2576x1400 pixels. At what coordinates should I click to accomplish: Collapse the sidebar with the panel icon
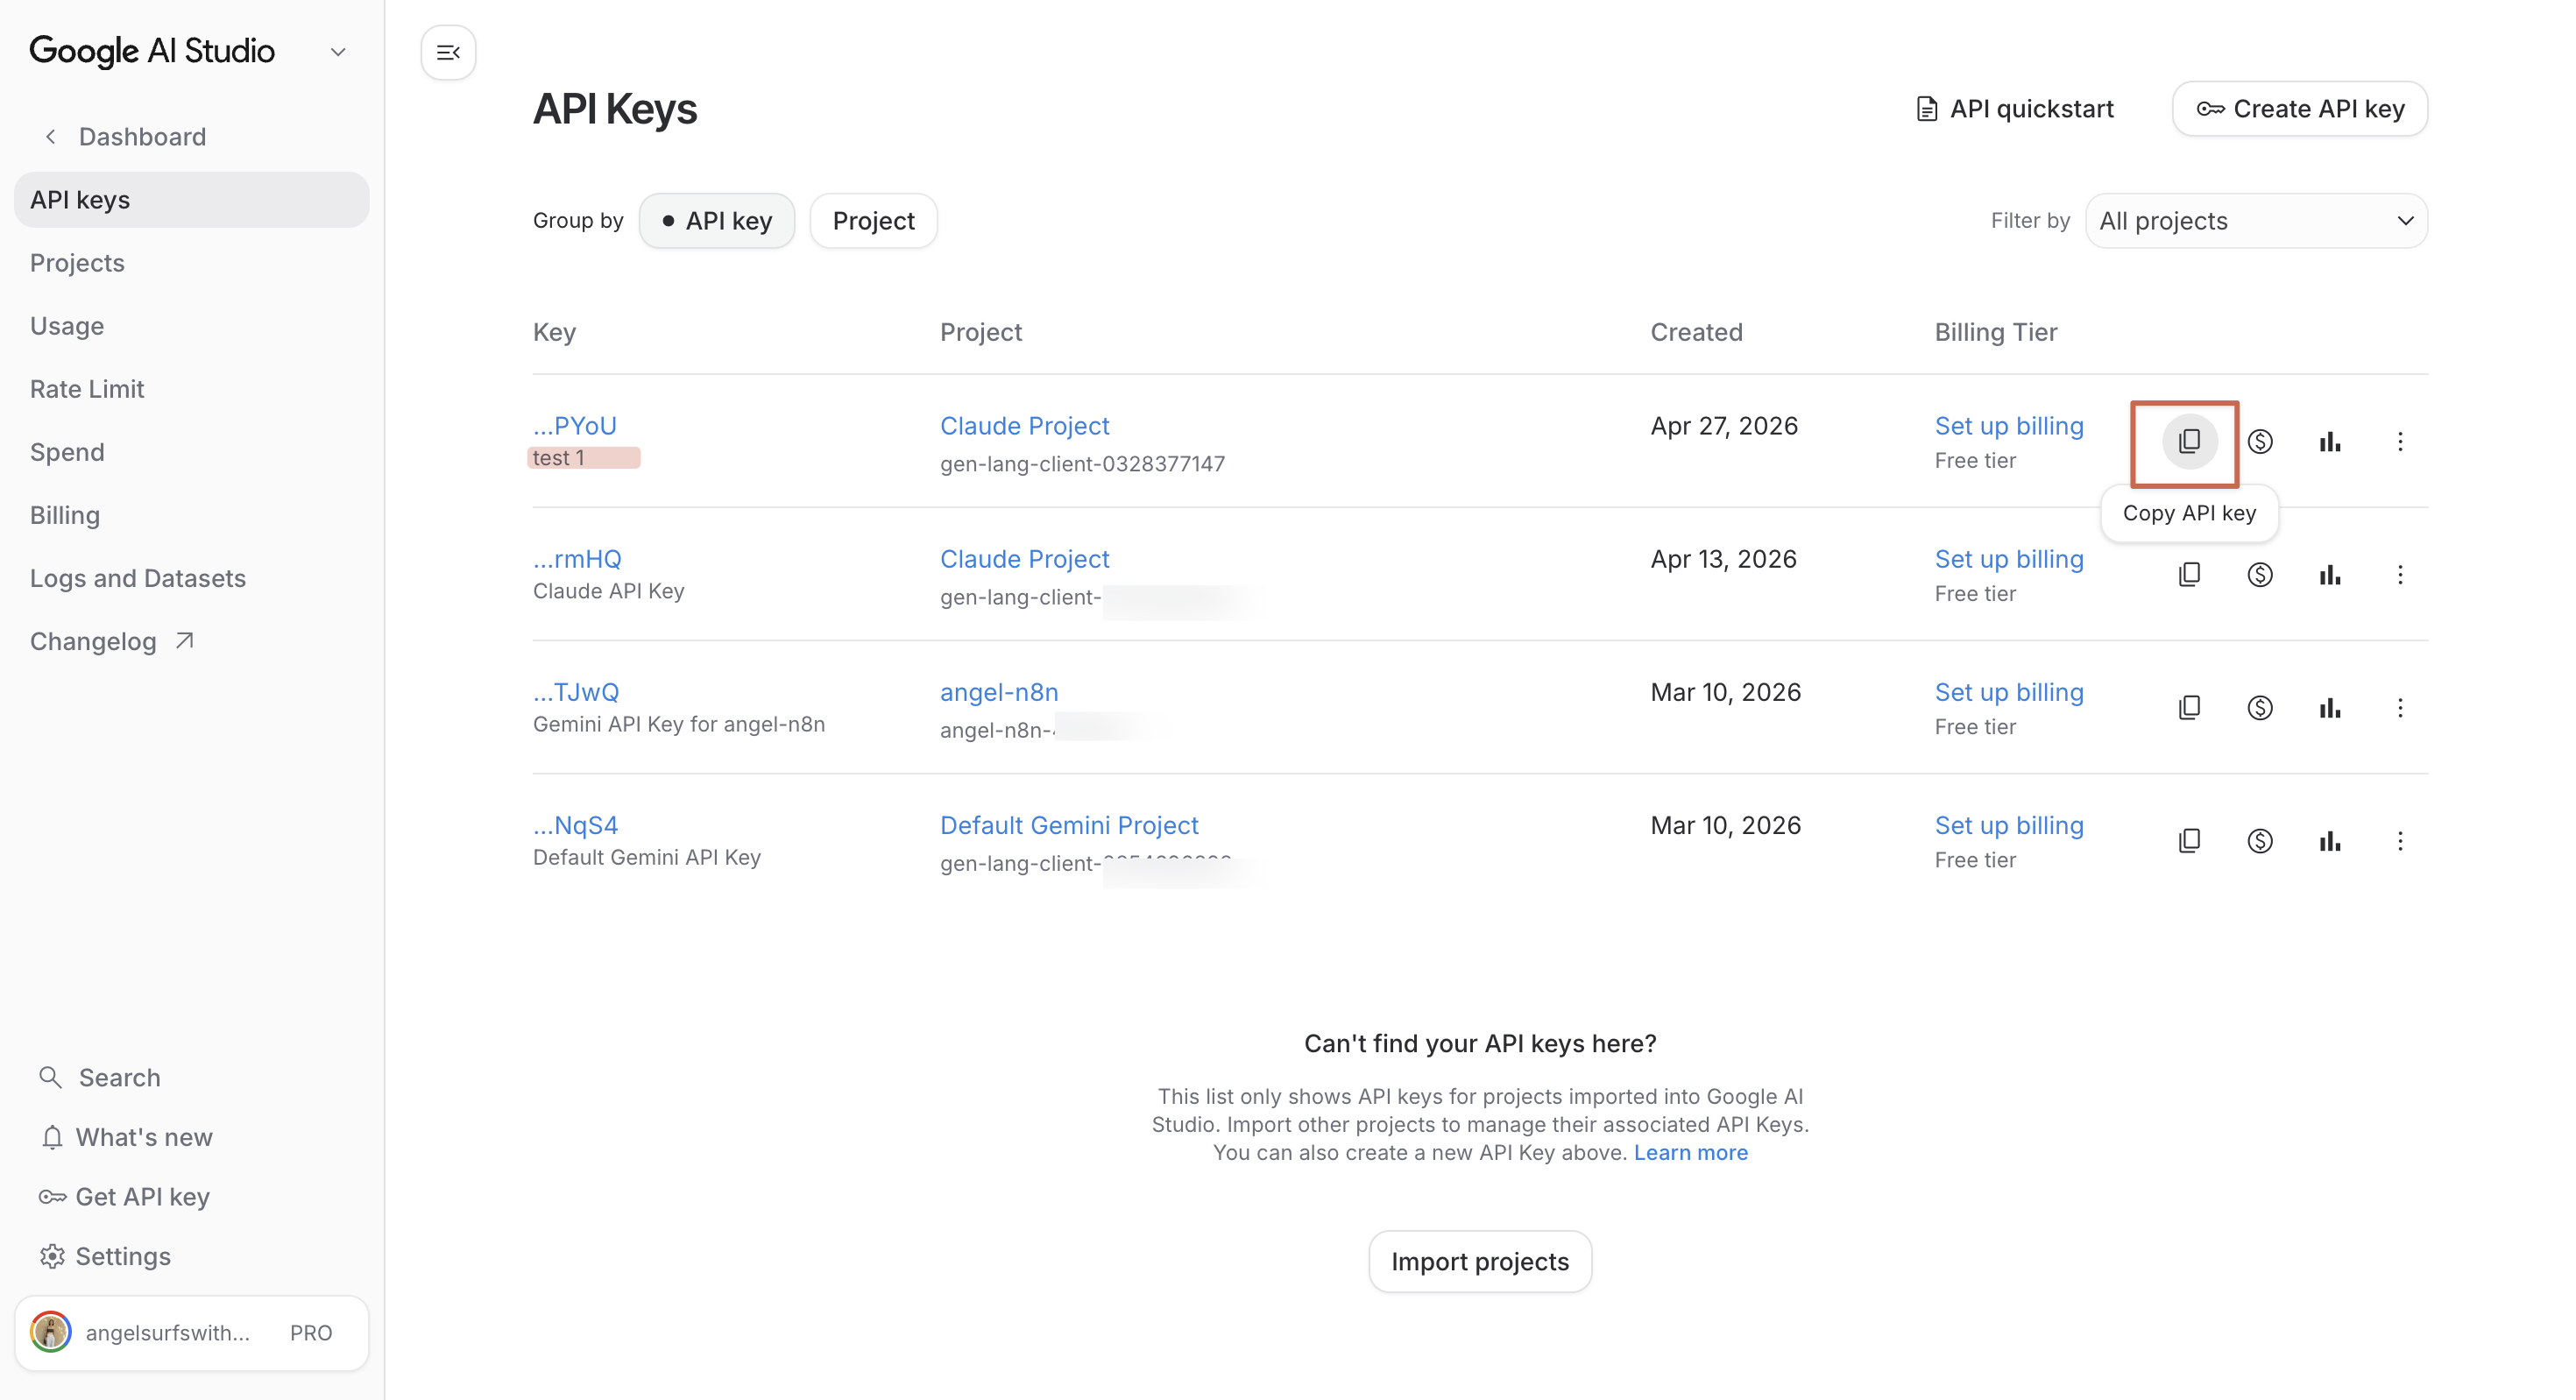448,52
